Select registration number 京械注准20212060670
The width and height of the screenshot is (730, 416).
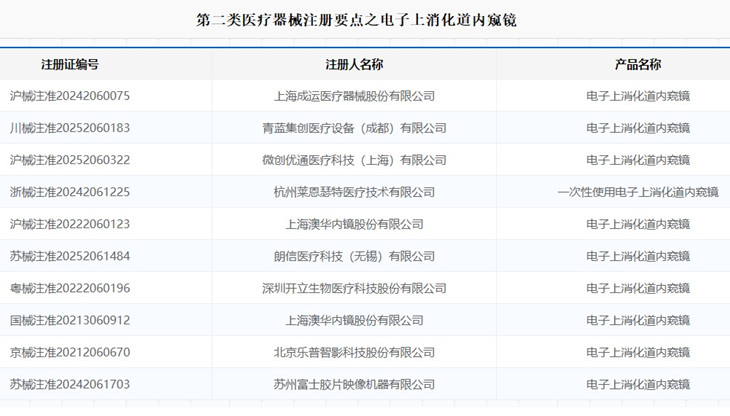coord(70,352)
